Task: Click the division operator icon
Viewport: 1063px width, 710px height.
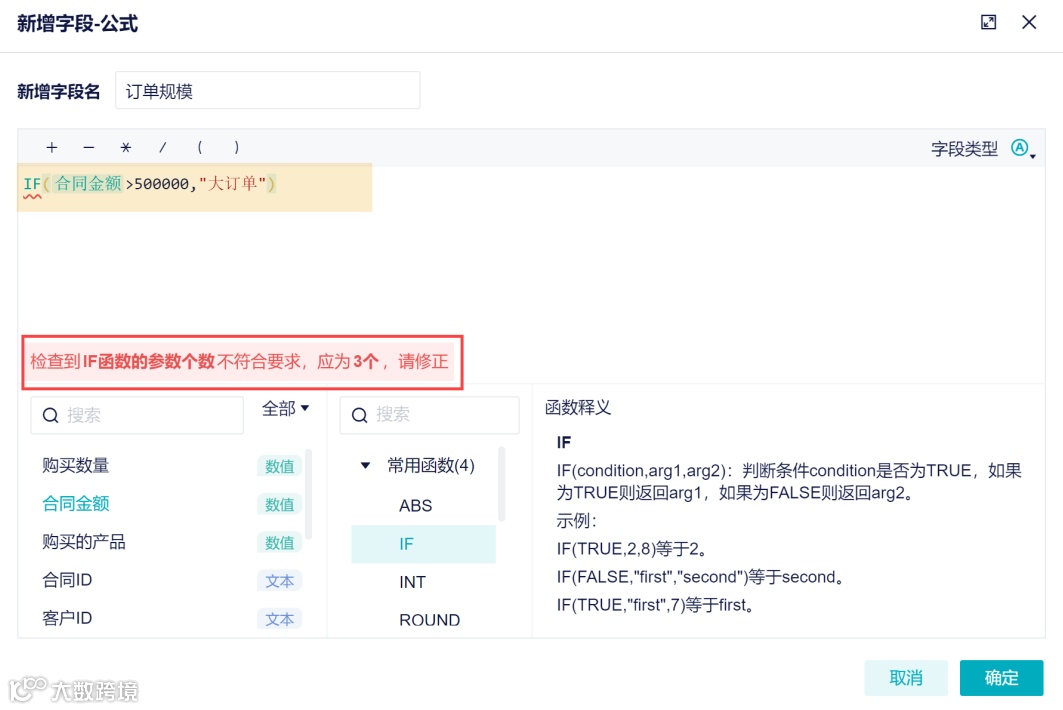Action: tap(162, 147)
